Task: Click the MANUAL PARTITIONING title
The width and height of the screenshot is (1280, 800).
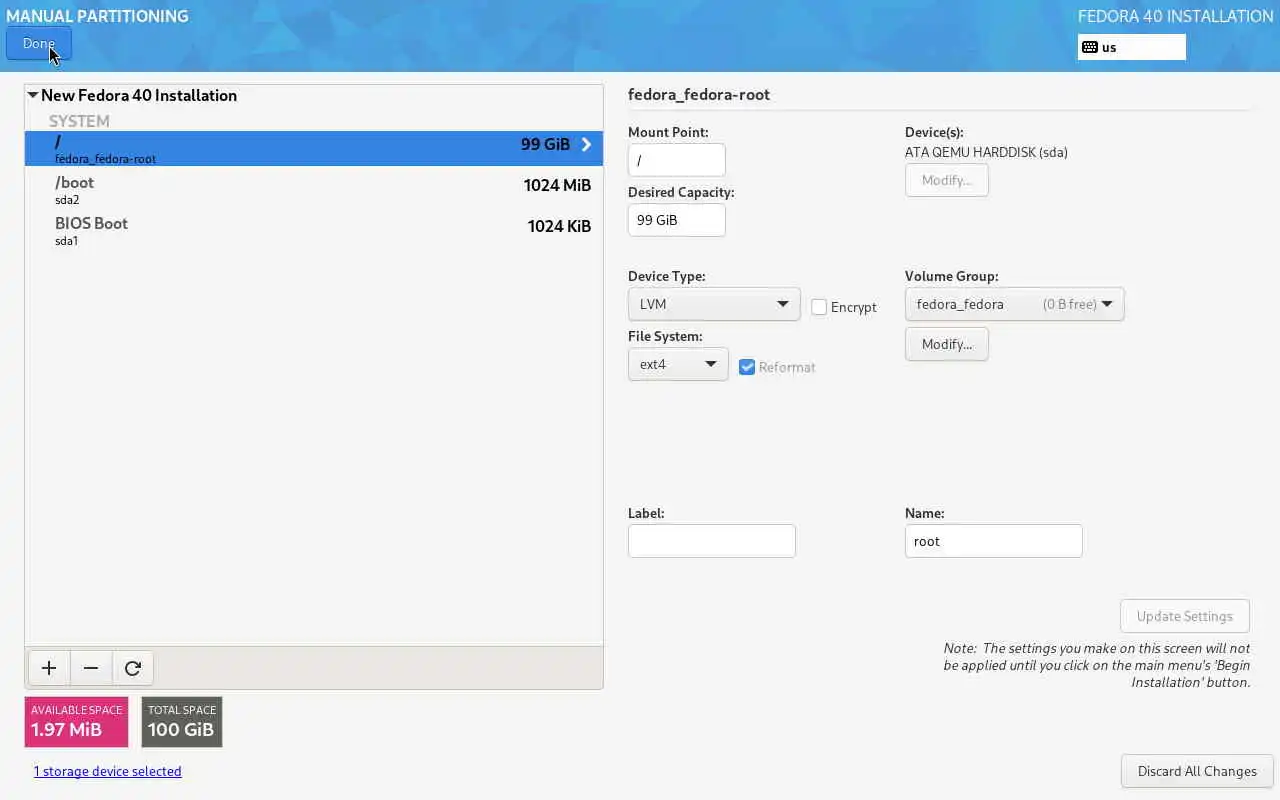Action: [x=97, y=16]
